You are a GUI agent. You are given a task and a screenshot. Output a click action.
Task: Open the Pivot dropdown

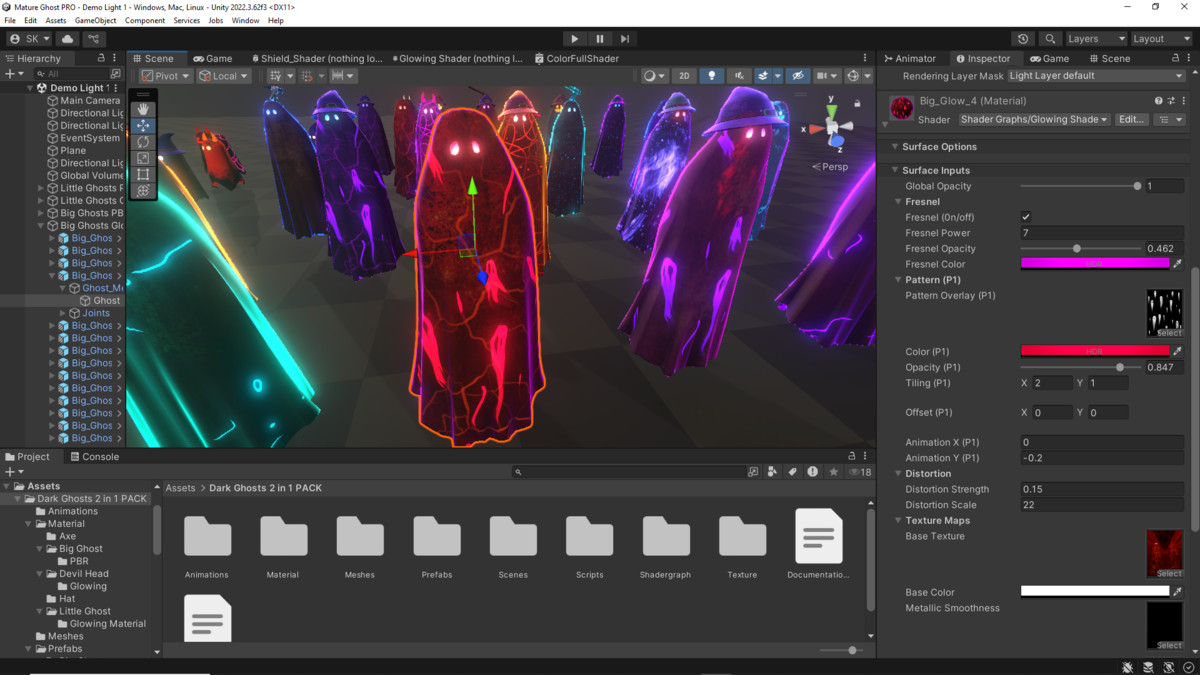pyautogui.click(x=165, y=76)
